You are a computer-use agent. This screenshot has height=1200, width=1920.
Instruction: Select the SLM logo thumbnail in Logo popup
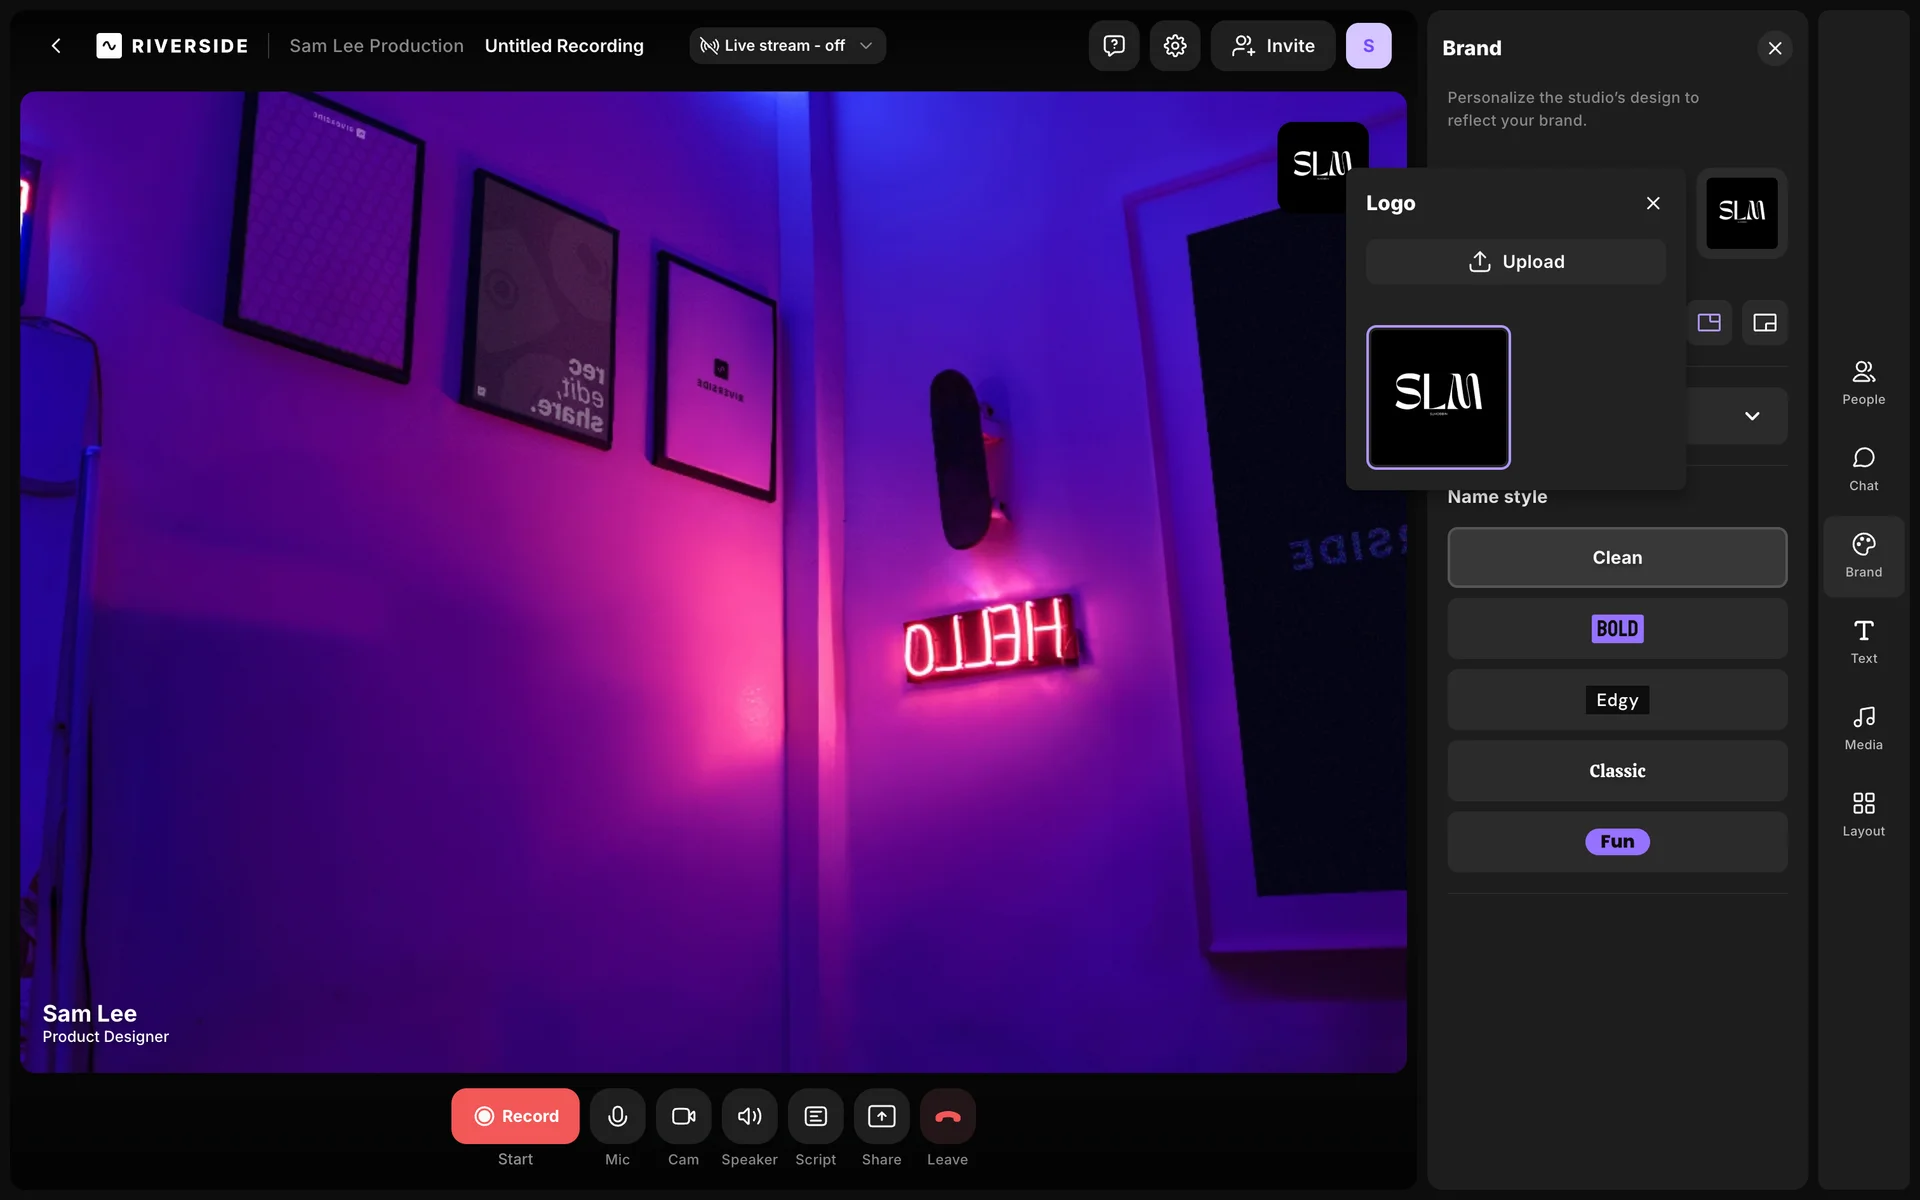1438,397
